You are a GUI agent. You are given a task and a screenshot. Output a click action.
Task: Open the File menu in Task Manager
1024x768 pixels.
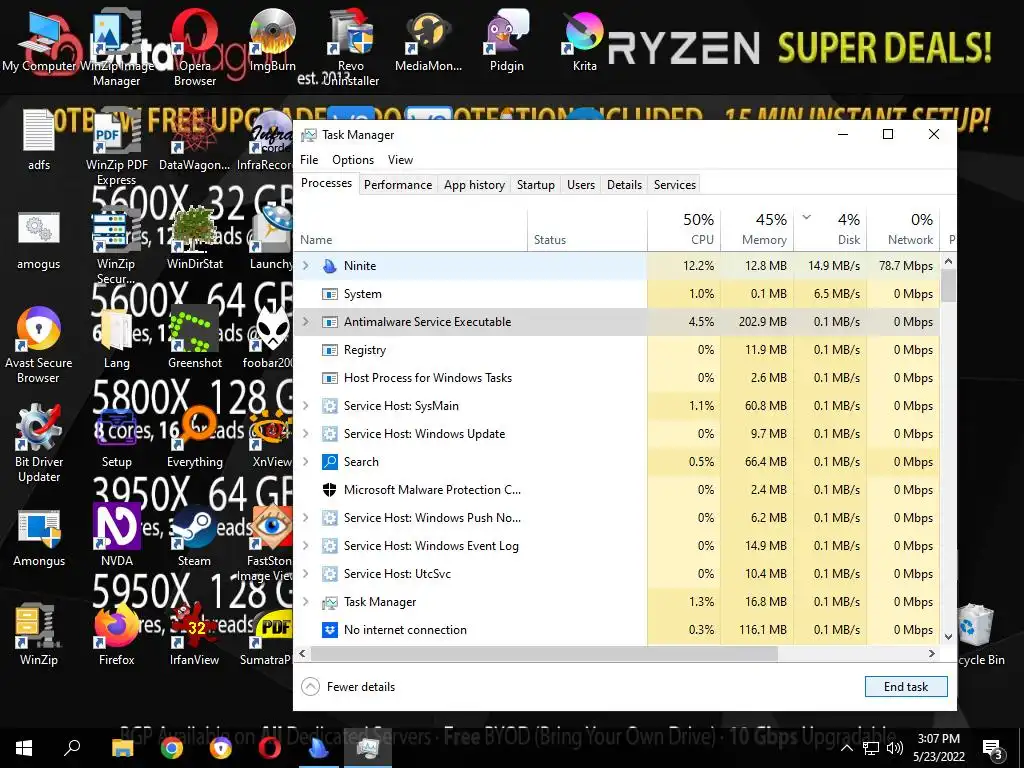tap(309, 160)
